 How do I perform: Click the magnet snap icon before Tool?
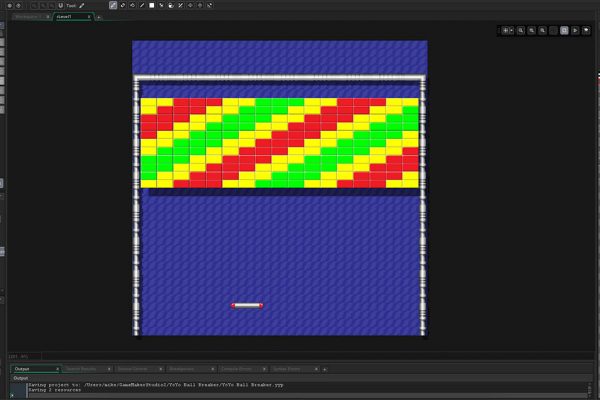60,5
